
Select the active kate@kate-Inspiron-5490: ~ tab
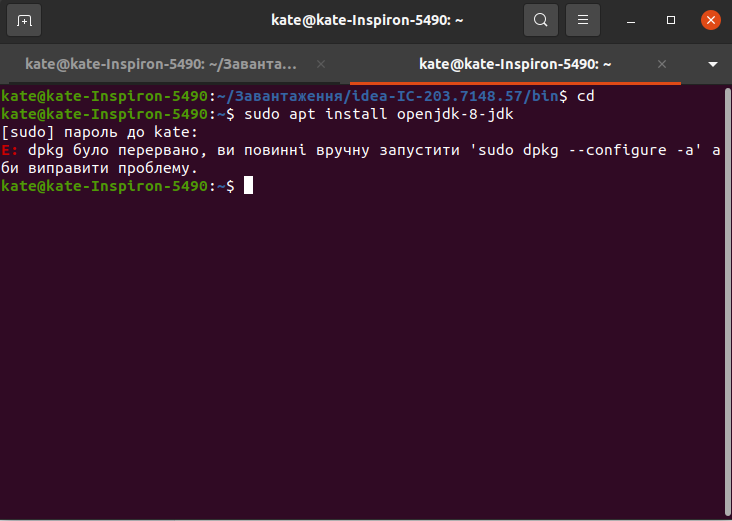click(515, 64)
